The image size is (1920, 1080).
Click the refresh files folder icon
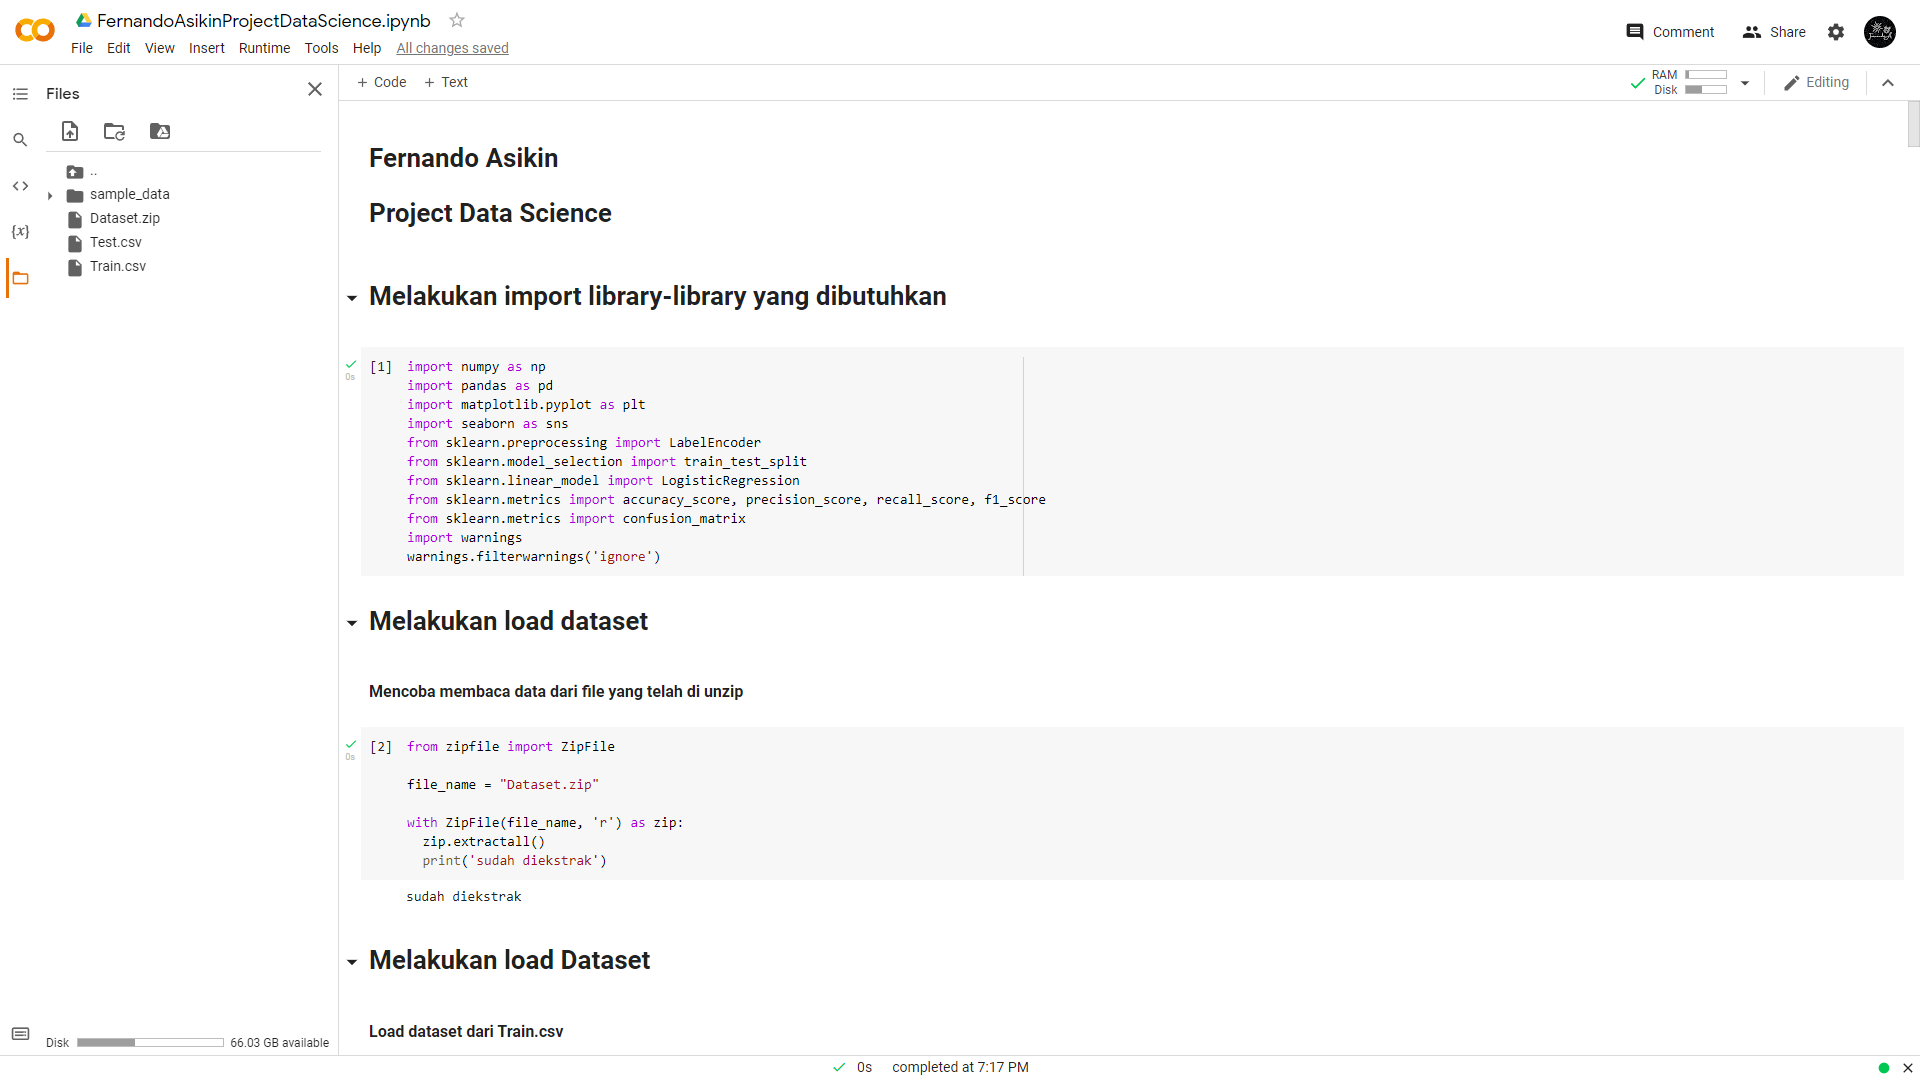(x=114, y=131)
